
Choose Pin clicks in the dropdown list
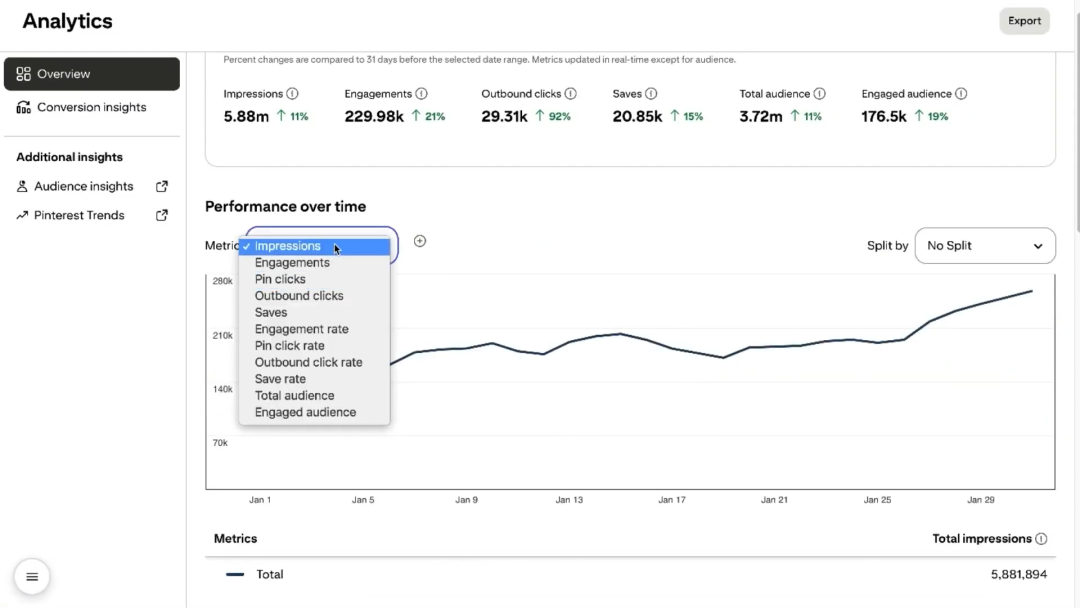pyautogui.click(x=280, y=279)
